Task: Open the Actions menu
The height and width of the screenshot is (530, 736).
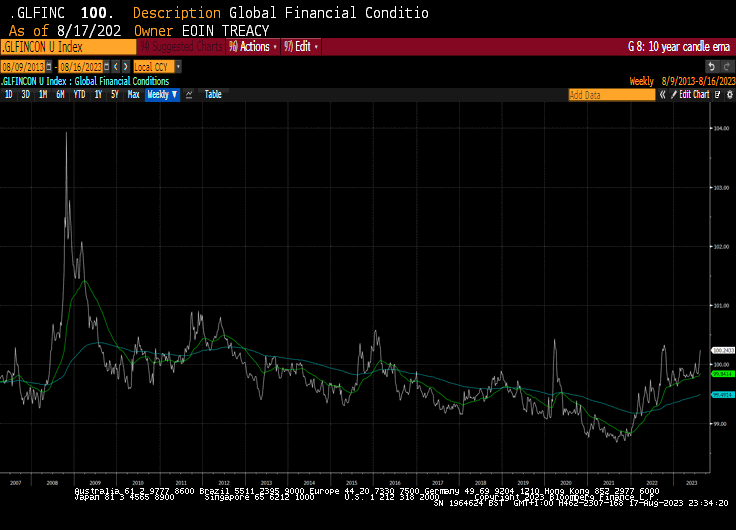Action: click(x=253, y=46)
